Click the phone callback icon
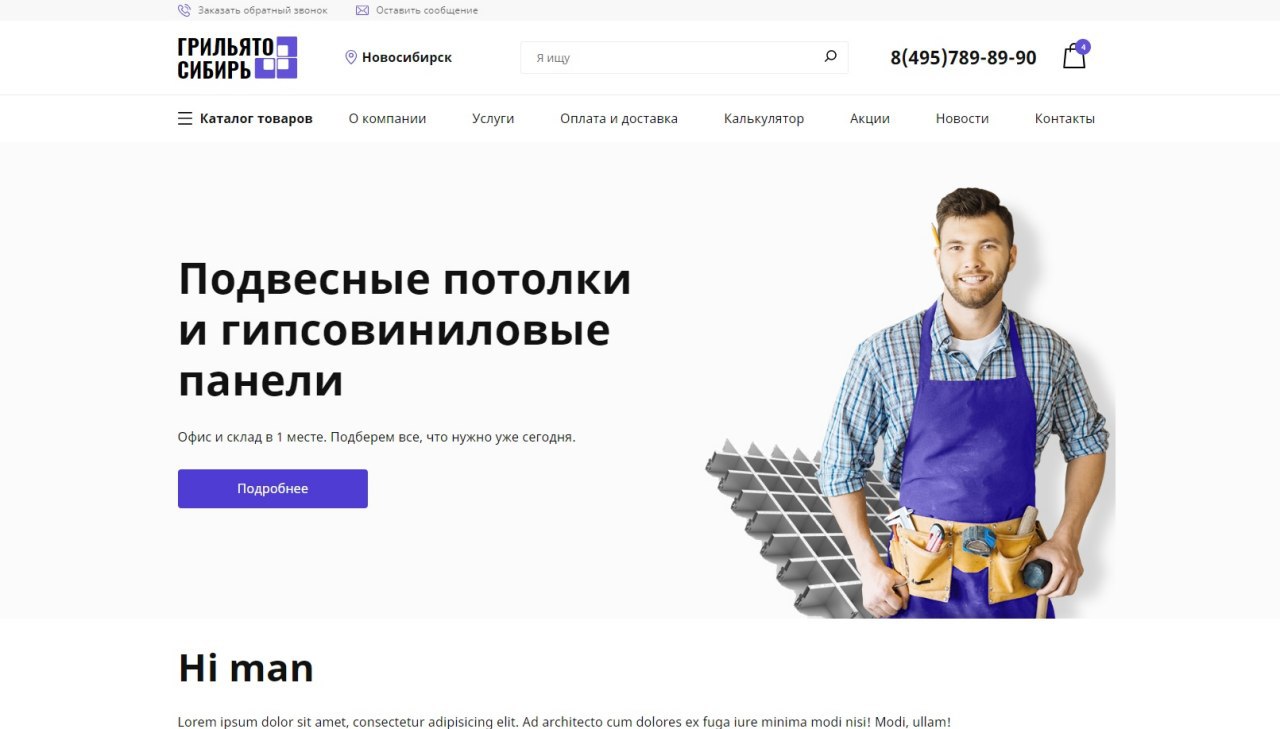1280x729 pixels. coord(184,10)
